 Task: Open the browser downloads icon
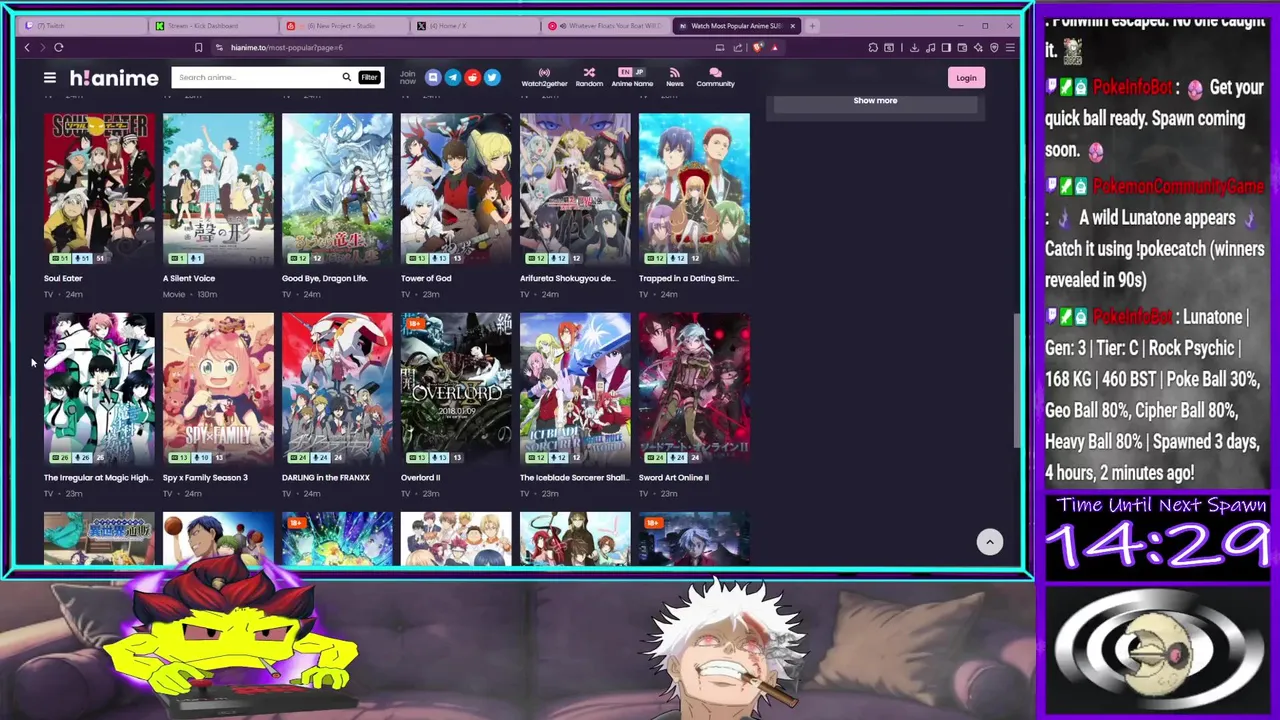(914, 47)
